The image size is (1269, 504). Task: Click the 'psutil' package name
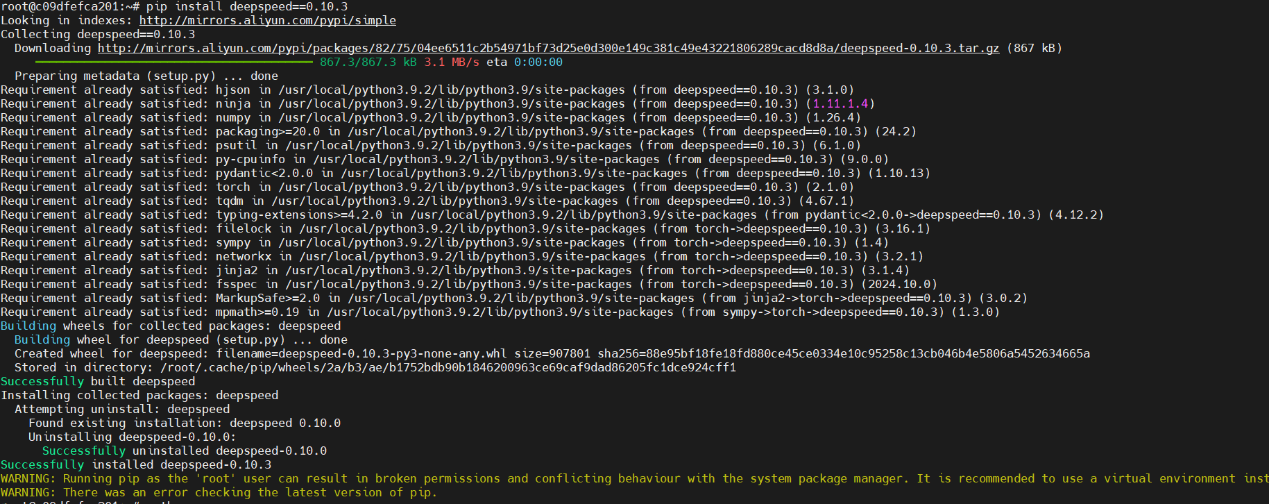236,146
